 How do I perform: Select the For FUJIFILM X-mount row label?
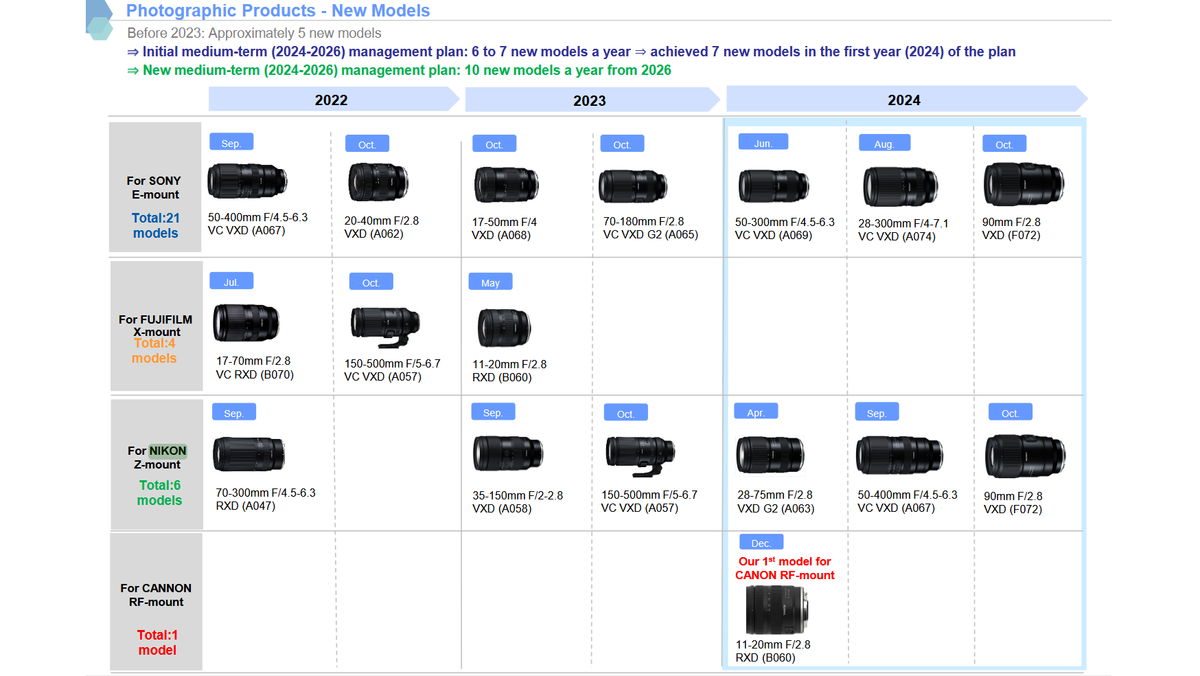tap(154, 325)
